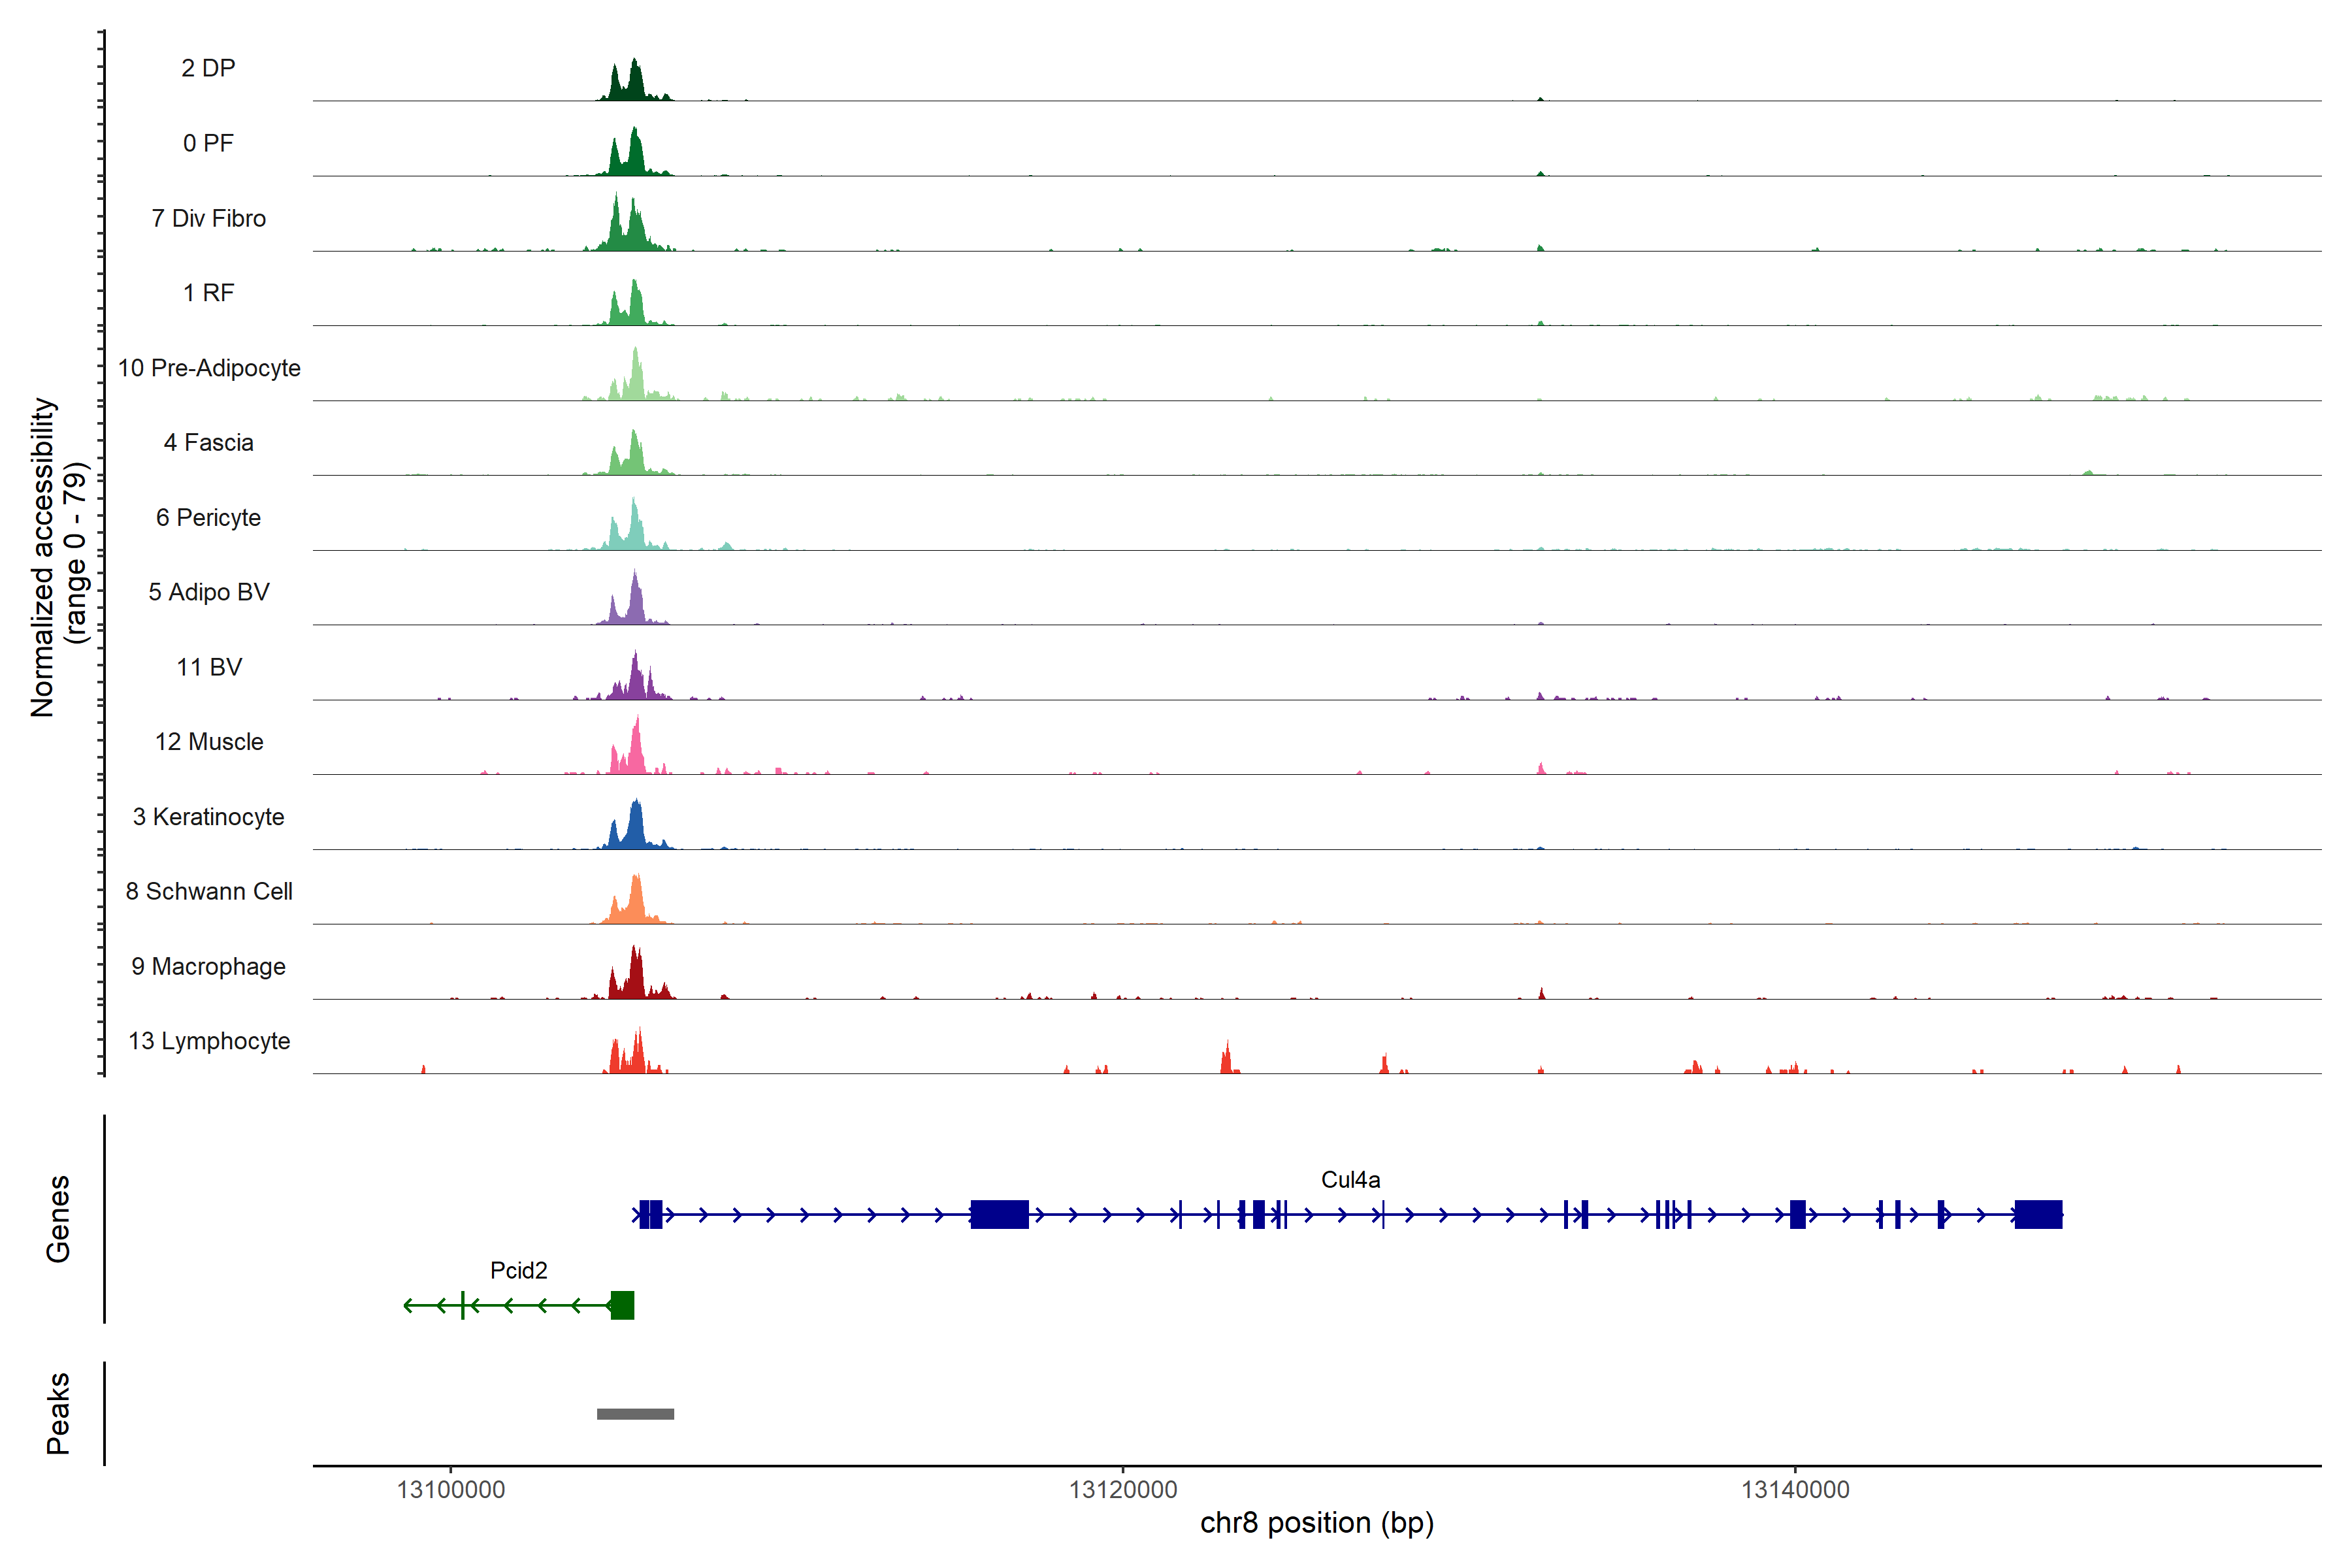Click the 13140000 x-axis tick label
This screenshot has width=2352, height=1568.
[x=1795, y=1489]
